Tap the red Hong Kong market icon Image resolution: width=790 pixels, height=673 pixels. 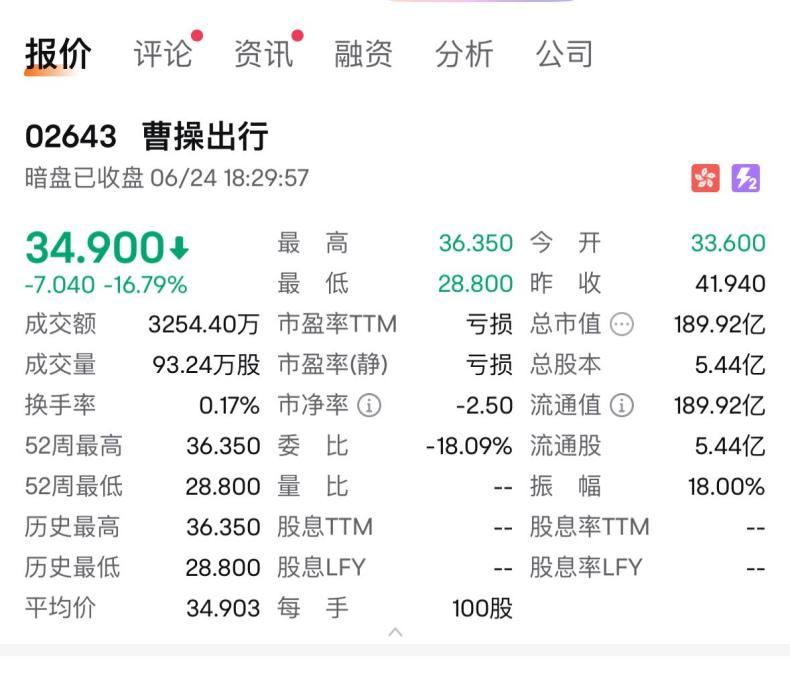coord(705,178)
